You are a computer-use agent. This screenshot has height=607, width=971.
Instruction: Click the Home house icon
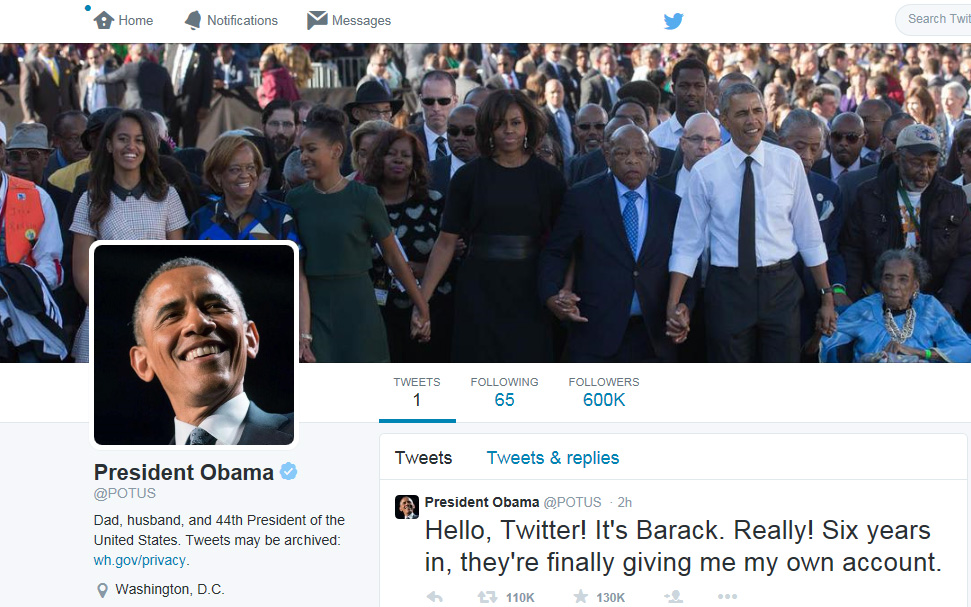click(x=103, y=20)
